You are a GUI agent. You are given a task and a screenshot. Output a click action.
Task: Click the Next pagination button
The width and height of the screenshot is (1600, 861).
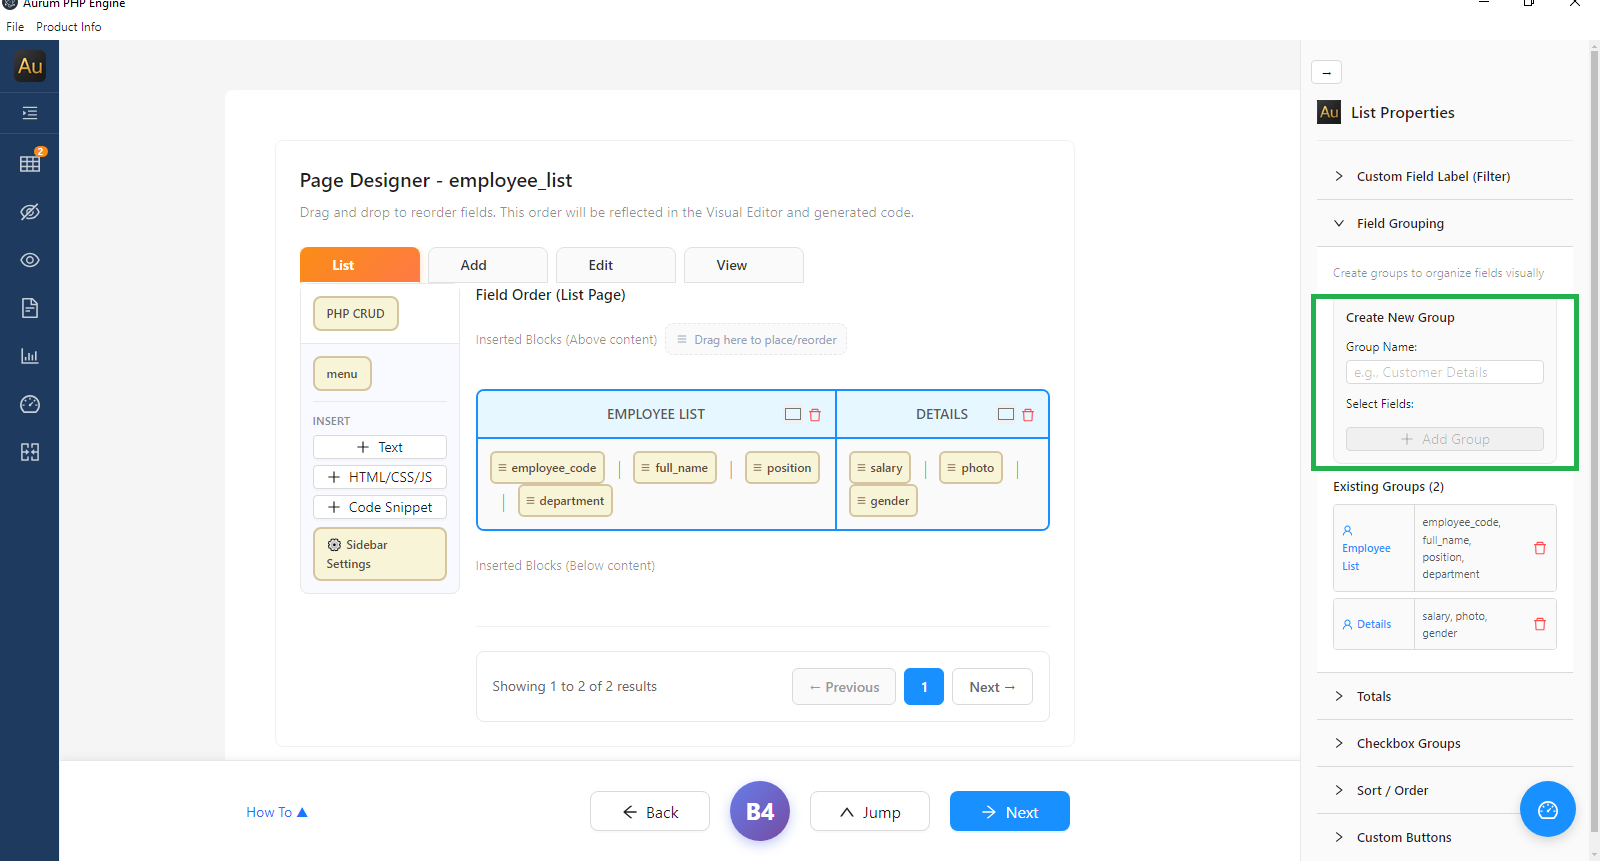click(992, 687)
